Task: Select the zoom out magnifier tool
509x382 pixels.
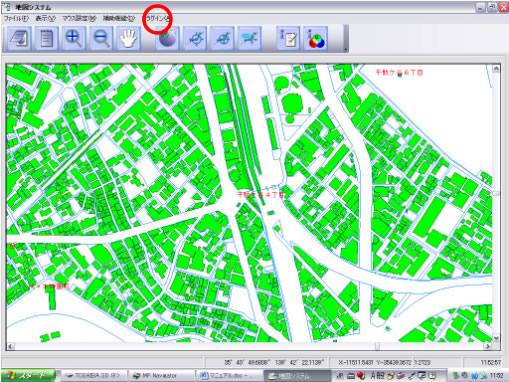Action: click(101, 38)
